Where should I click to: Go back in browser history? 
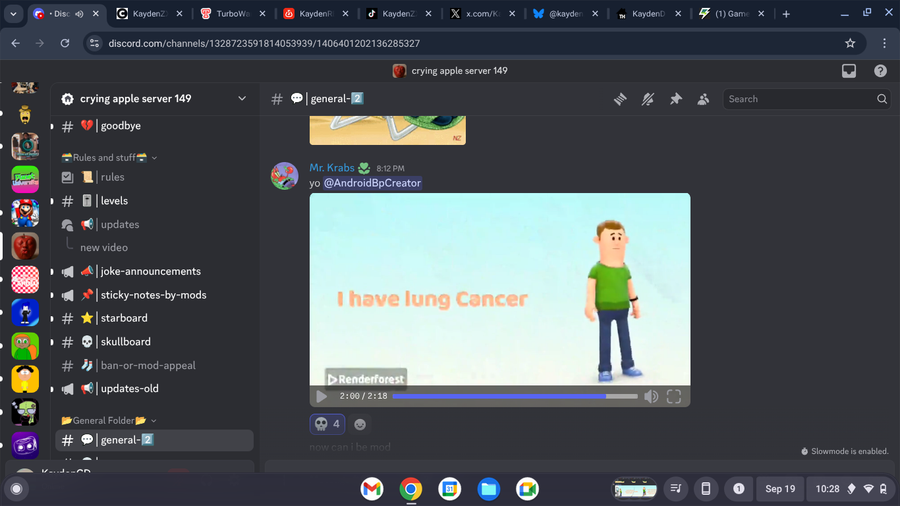(x=15, y=43)
